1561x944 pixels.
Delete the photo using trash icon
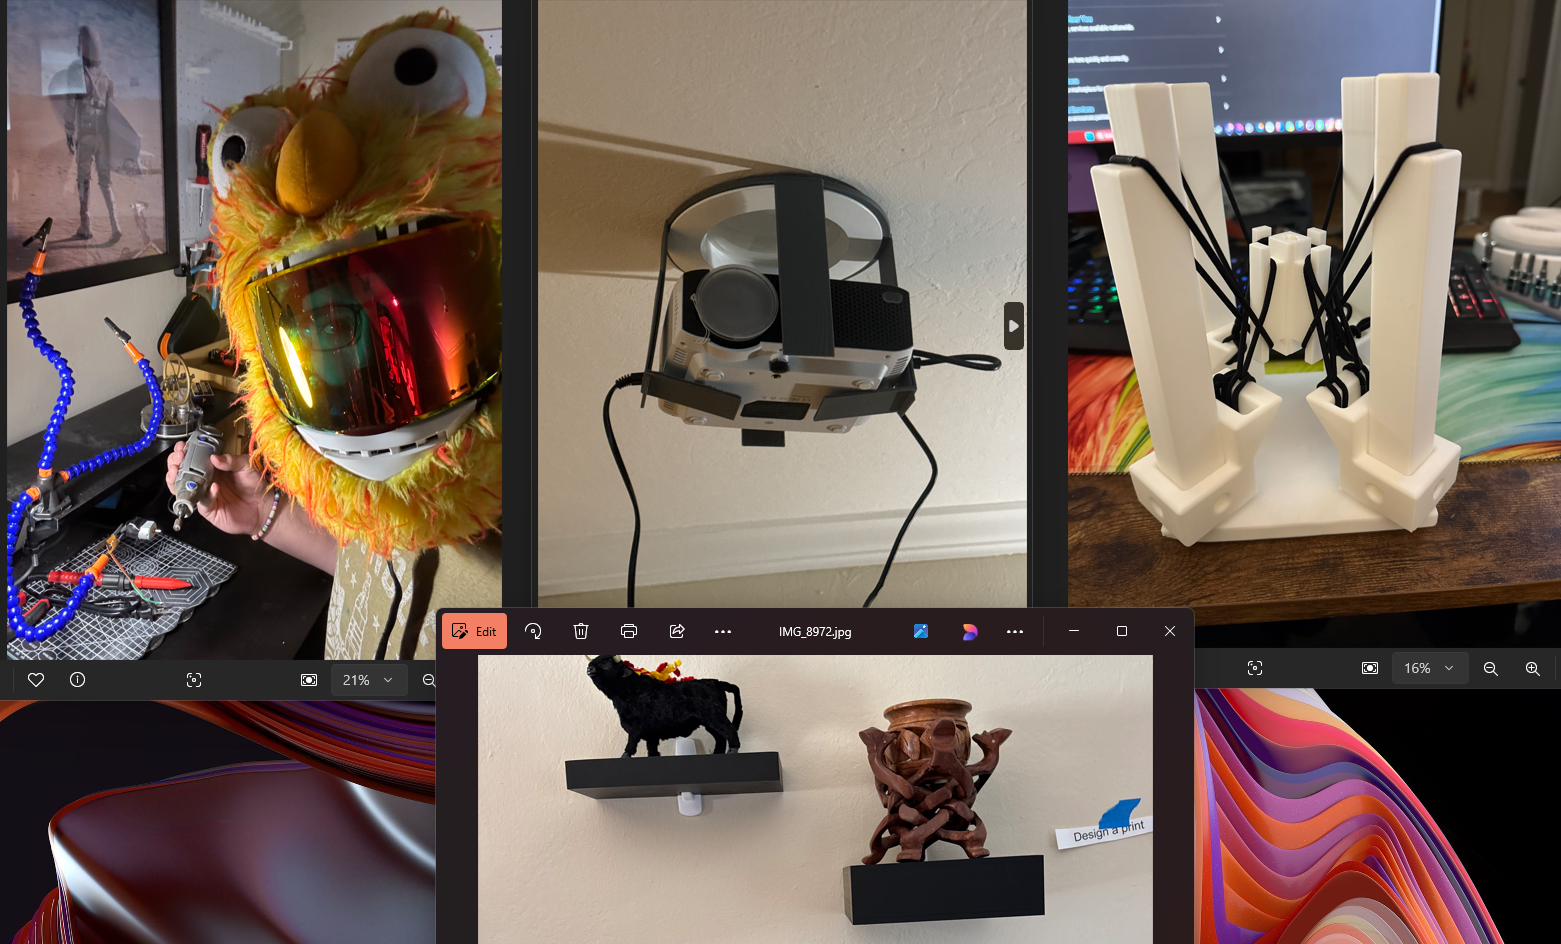[581, 631]
